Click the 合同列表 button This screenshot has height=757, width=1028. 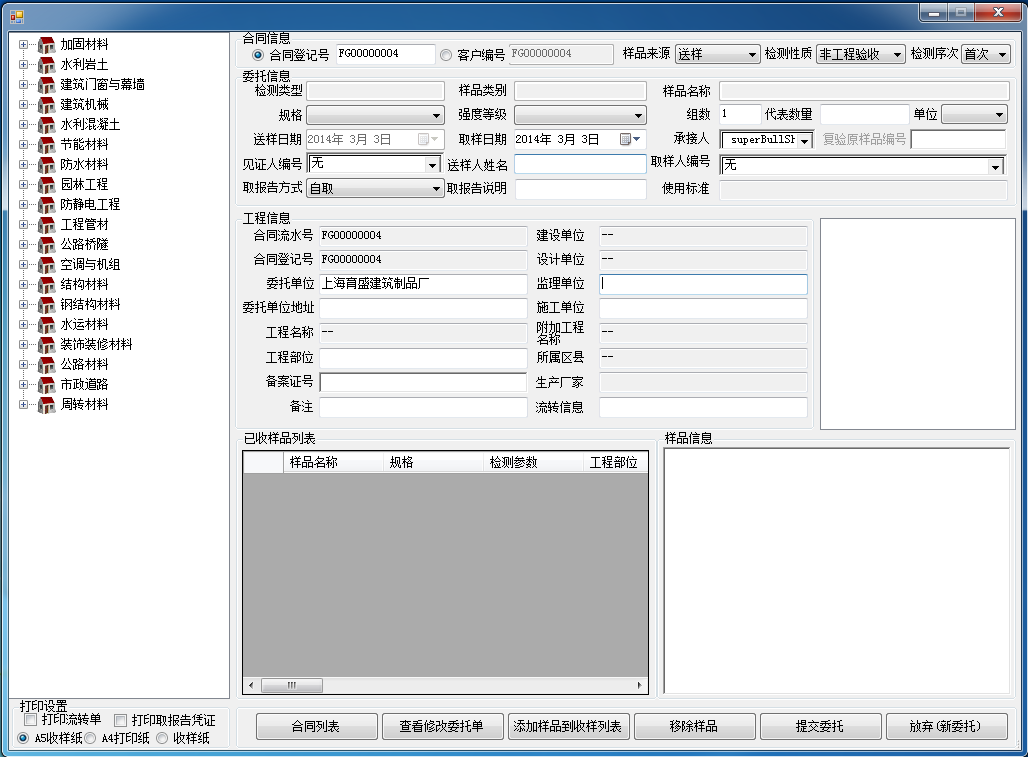tap(317, 726)
